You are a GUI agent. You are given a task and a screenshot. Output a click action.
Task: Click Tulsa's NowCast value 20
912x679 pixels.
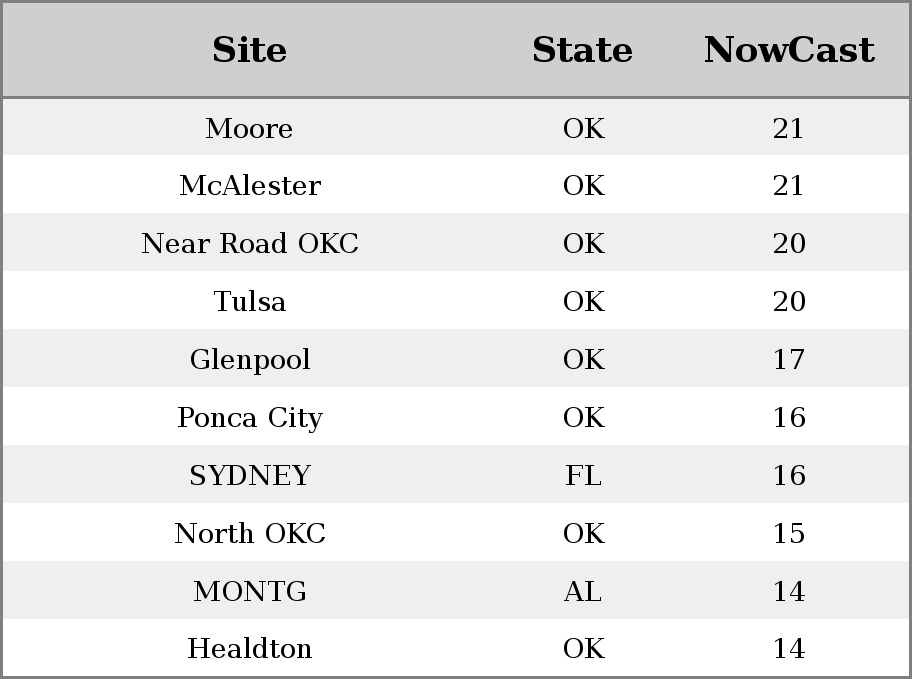789,301
